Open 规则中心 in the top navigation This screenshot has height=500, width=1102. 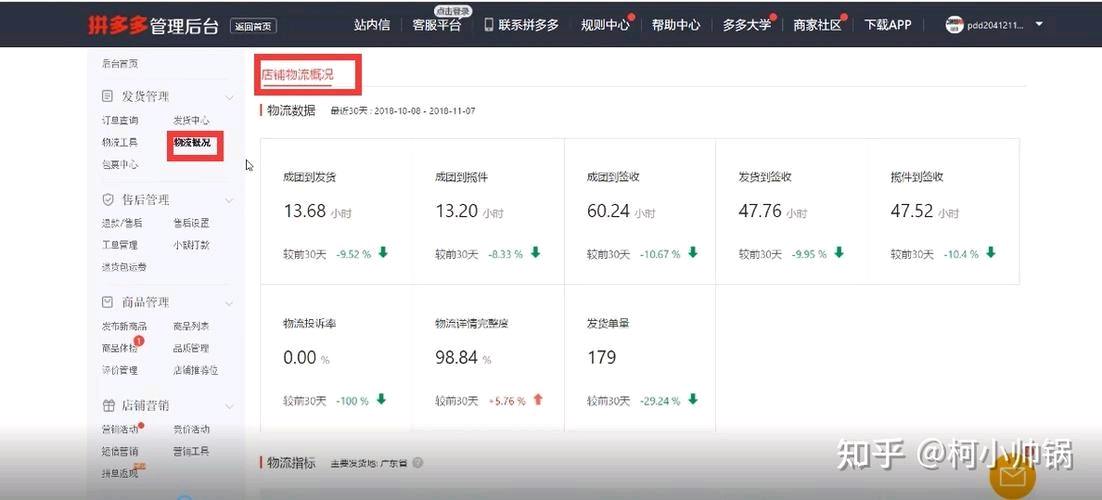click(x=605, y=25)
